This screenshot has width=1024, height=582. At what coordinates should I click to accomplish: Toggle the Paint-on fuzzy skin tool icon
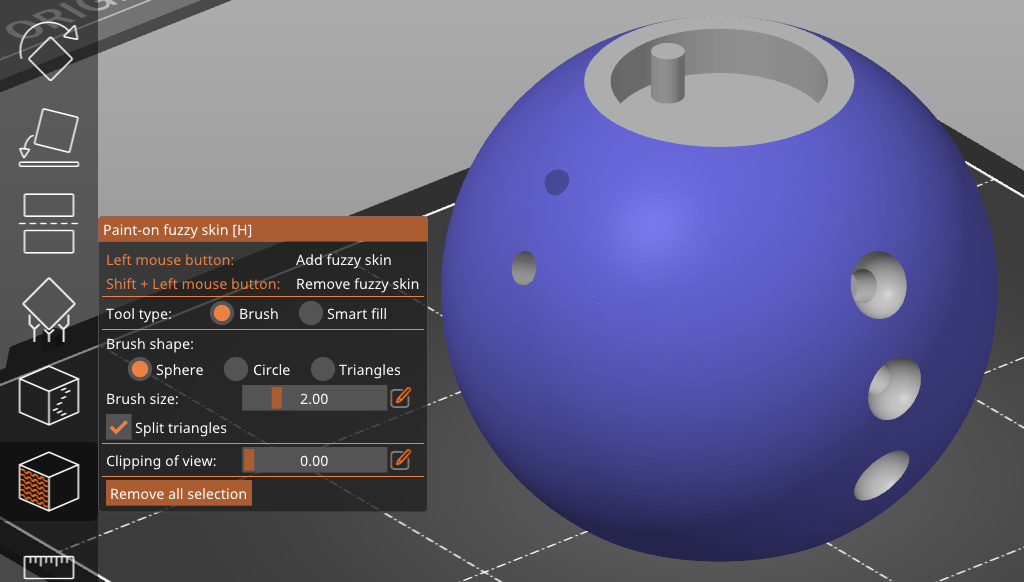(49, 481)
